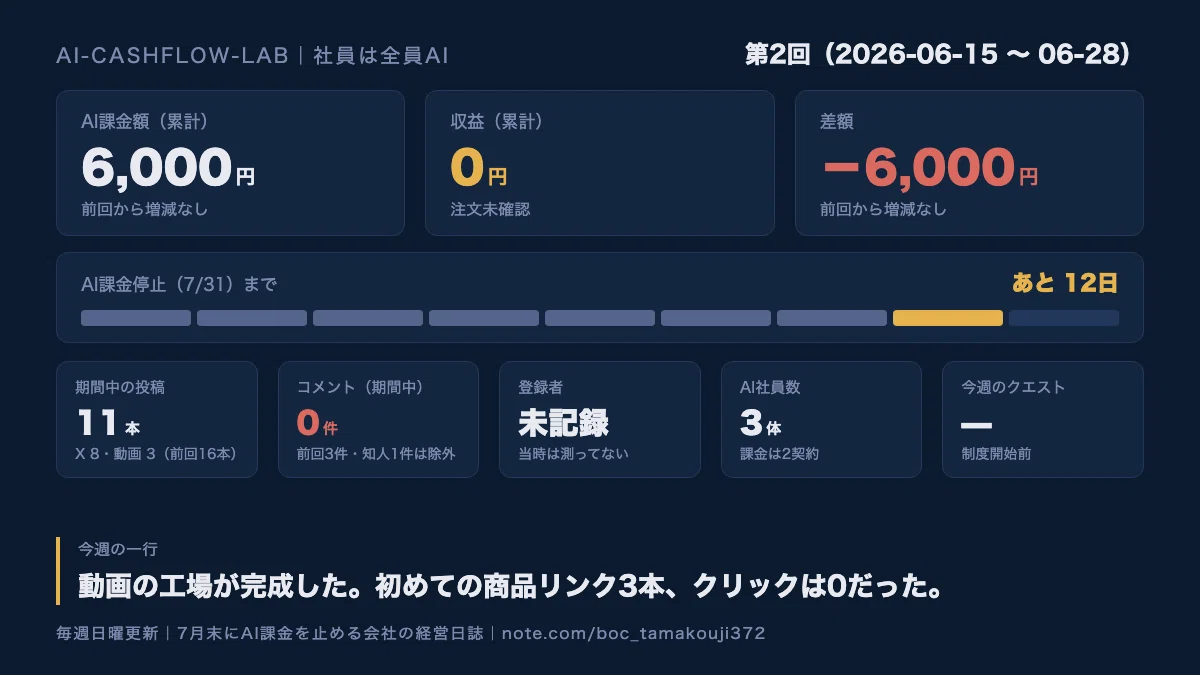This screenshot has width=1200, height=675.
Task: Open the note.com/boc_tamakouji372 link
Action: coord(634,634)
